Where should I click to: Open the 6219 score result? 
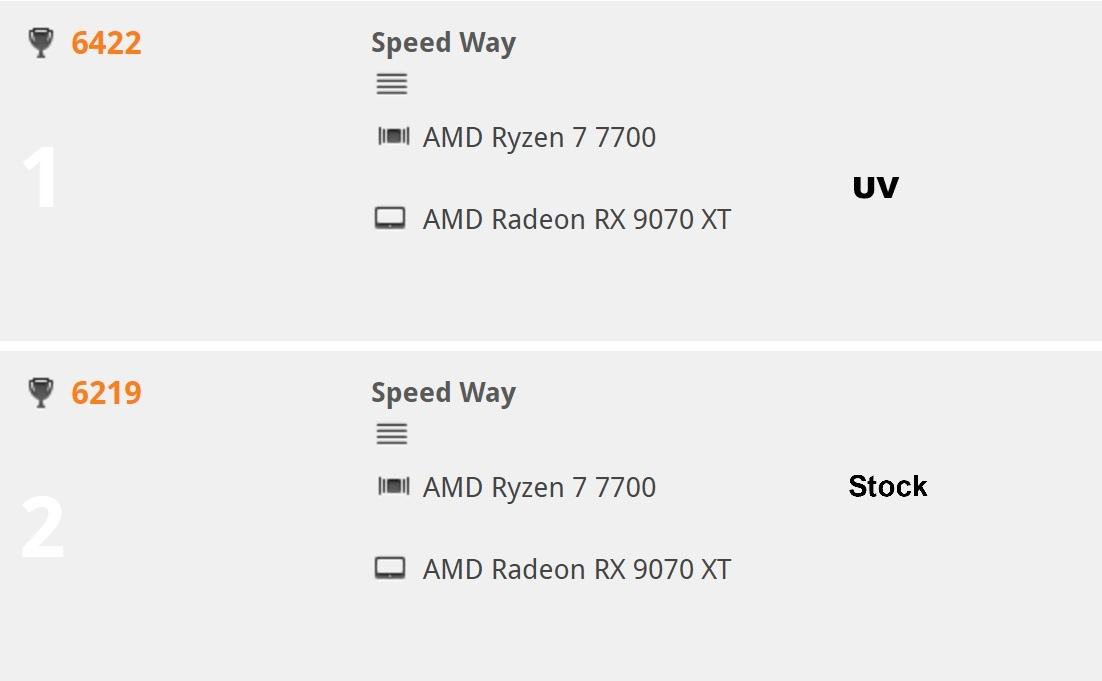[106, 393]
